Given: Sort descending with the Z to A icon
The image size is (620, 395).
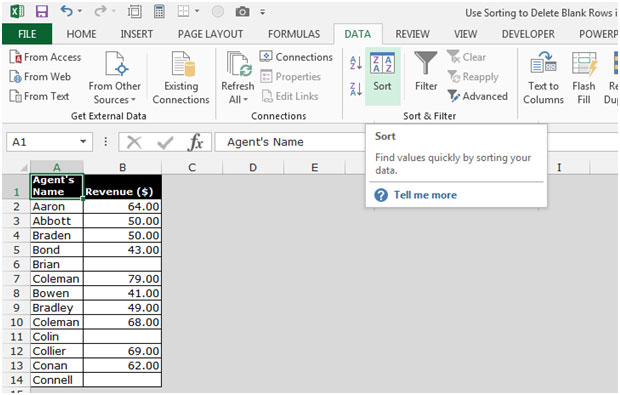Looking at the screenshot, I should click(x=356, y=89).
